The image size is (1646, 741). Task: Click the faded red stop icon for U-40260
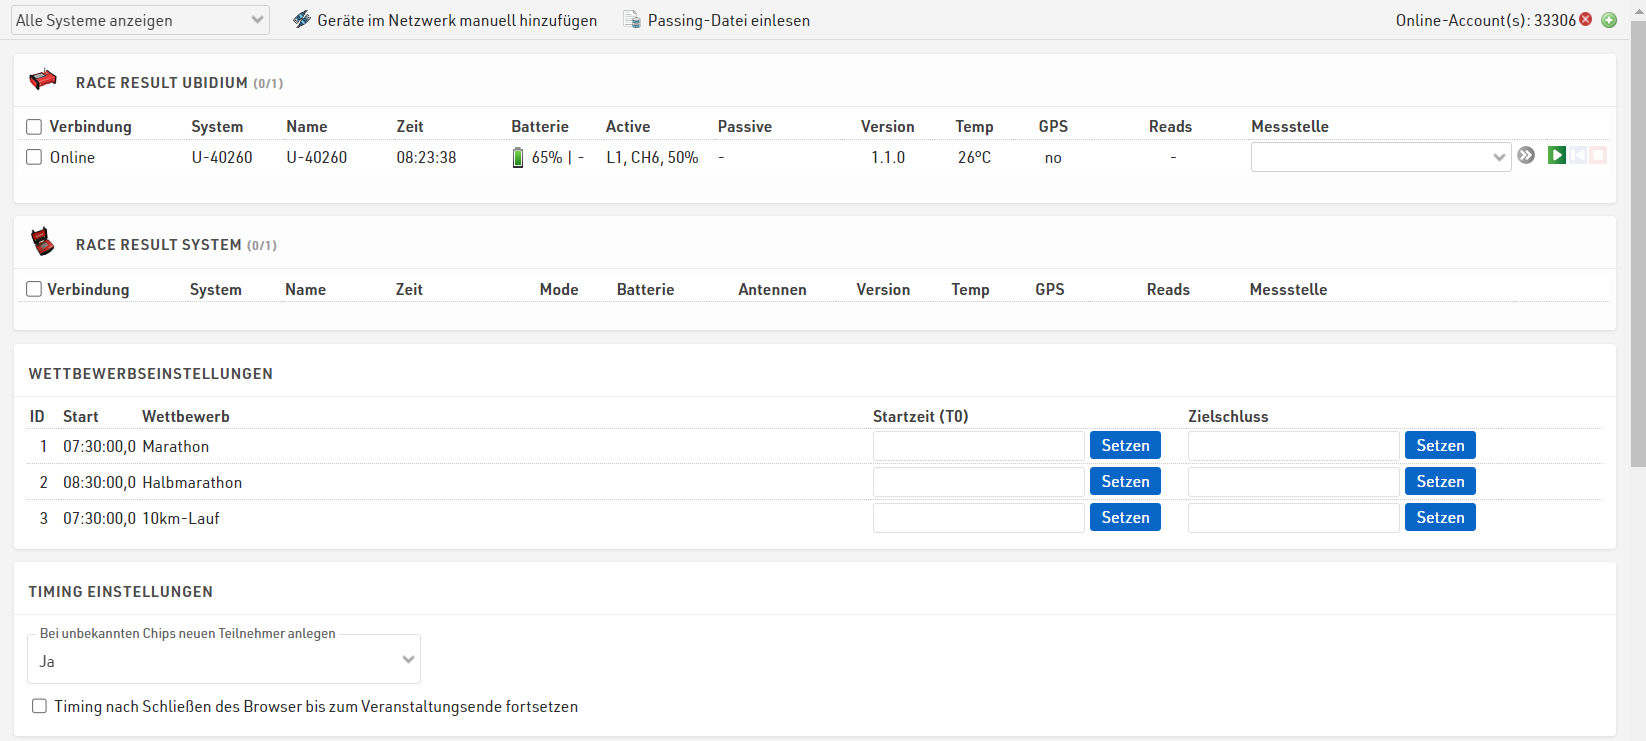(x=1598, y=155)
